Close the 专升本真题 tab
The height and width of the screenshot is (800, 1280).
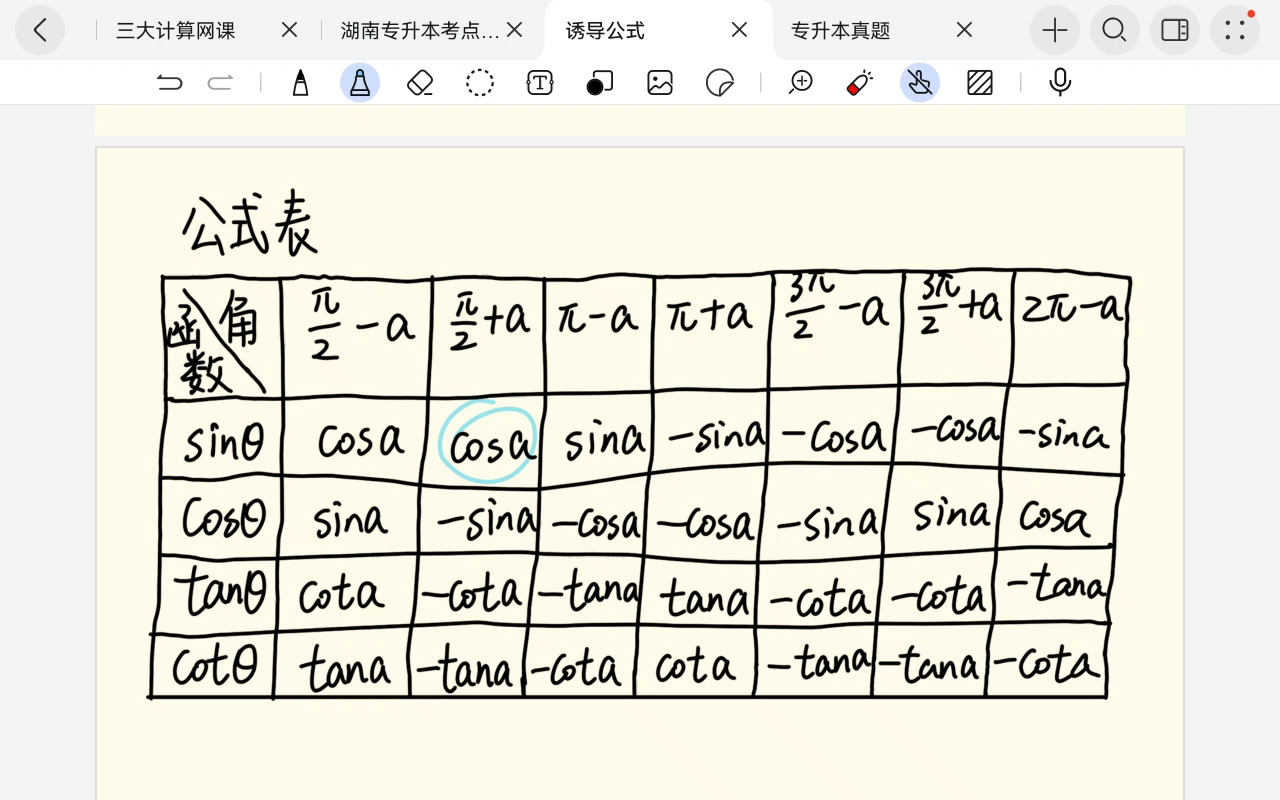click(x=964, y=30)
